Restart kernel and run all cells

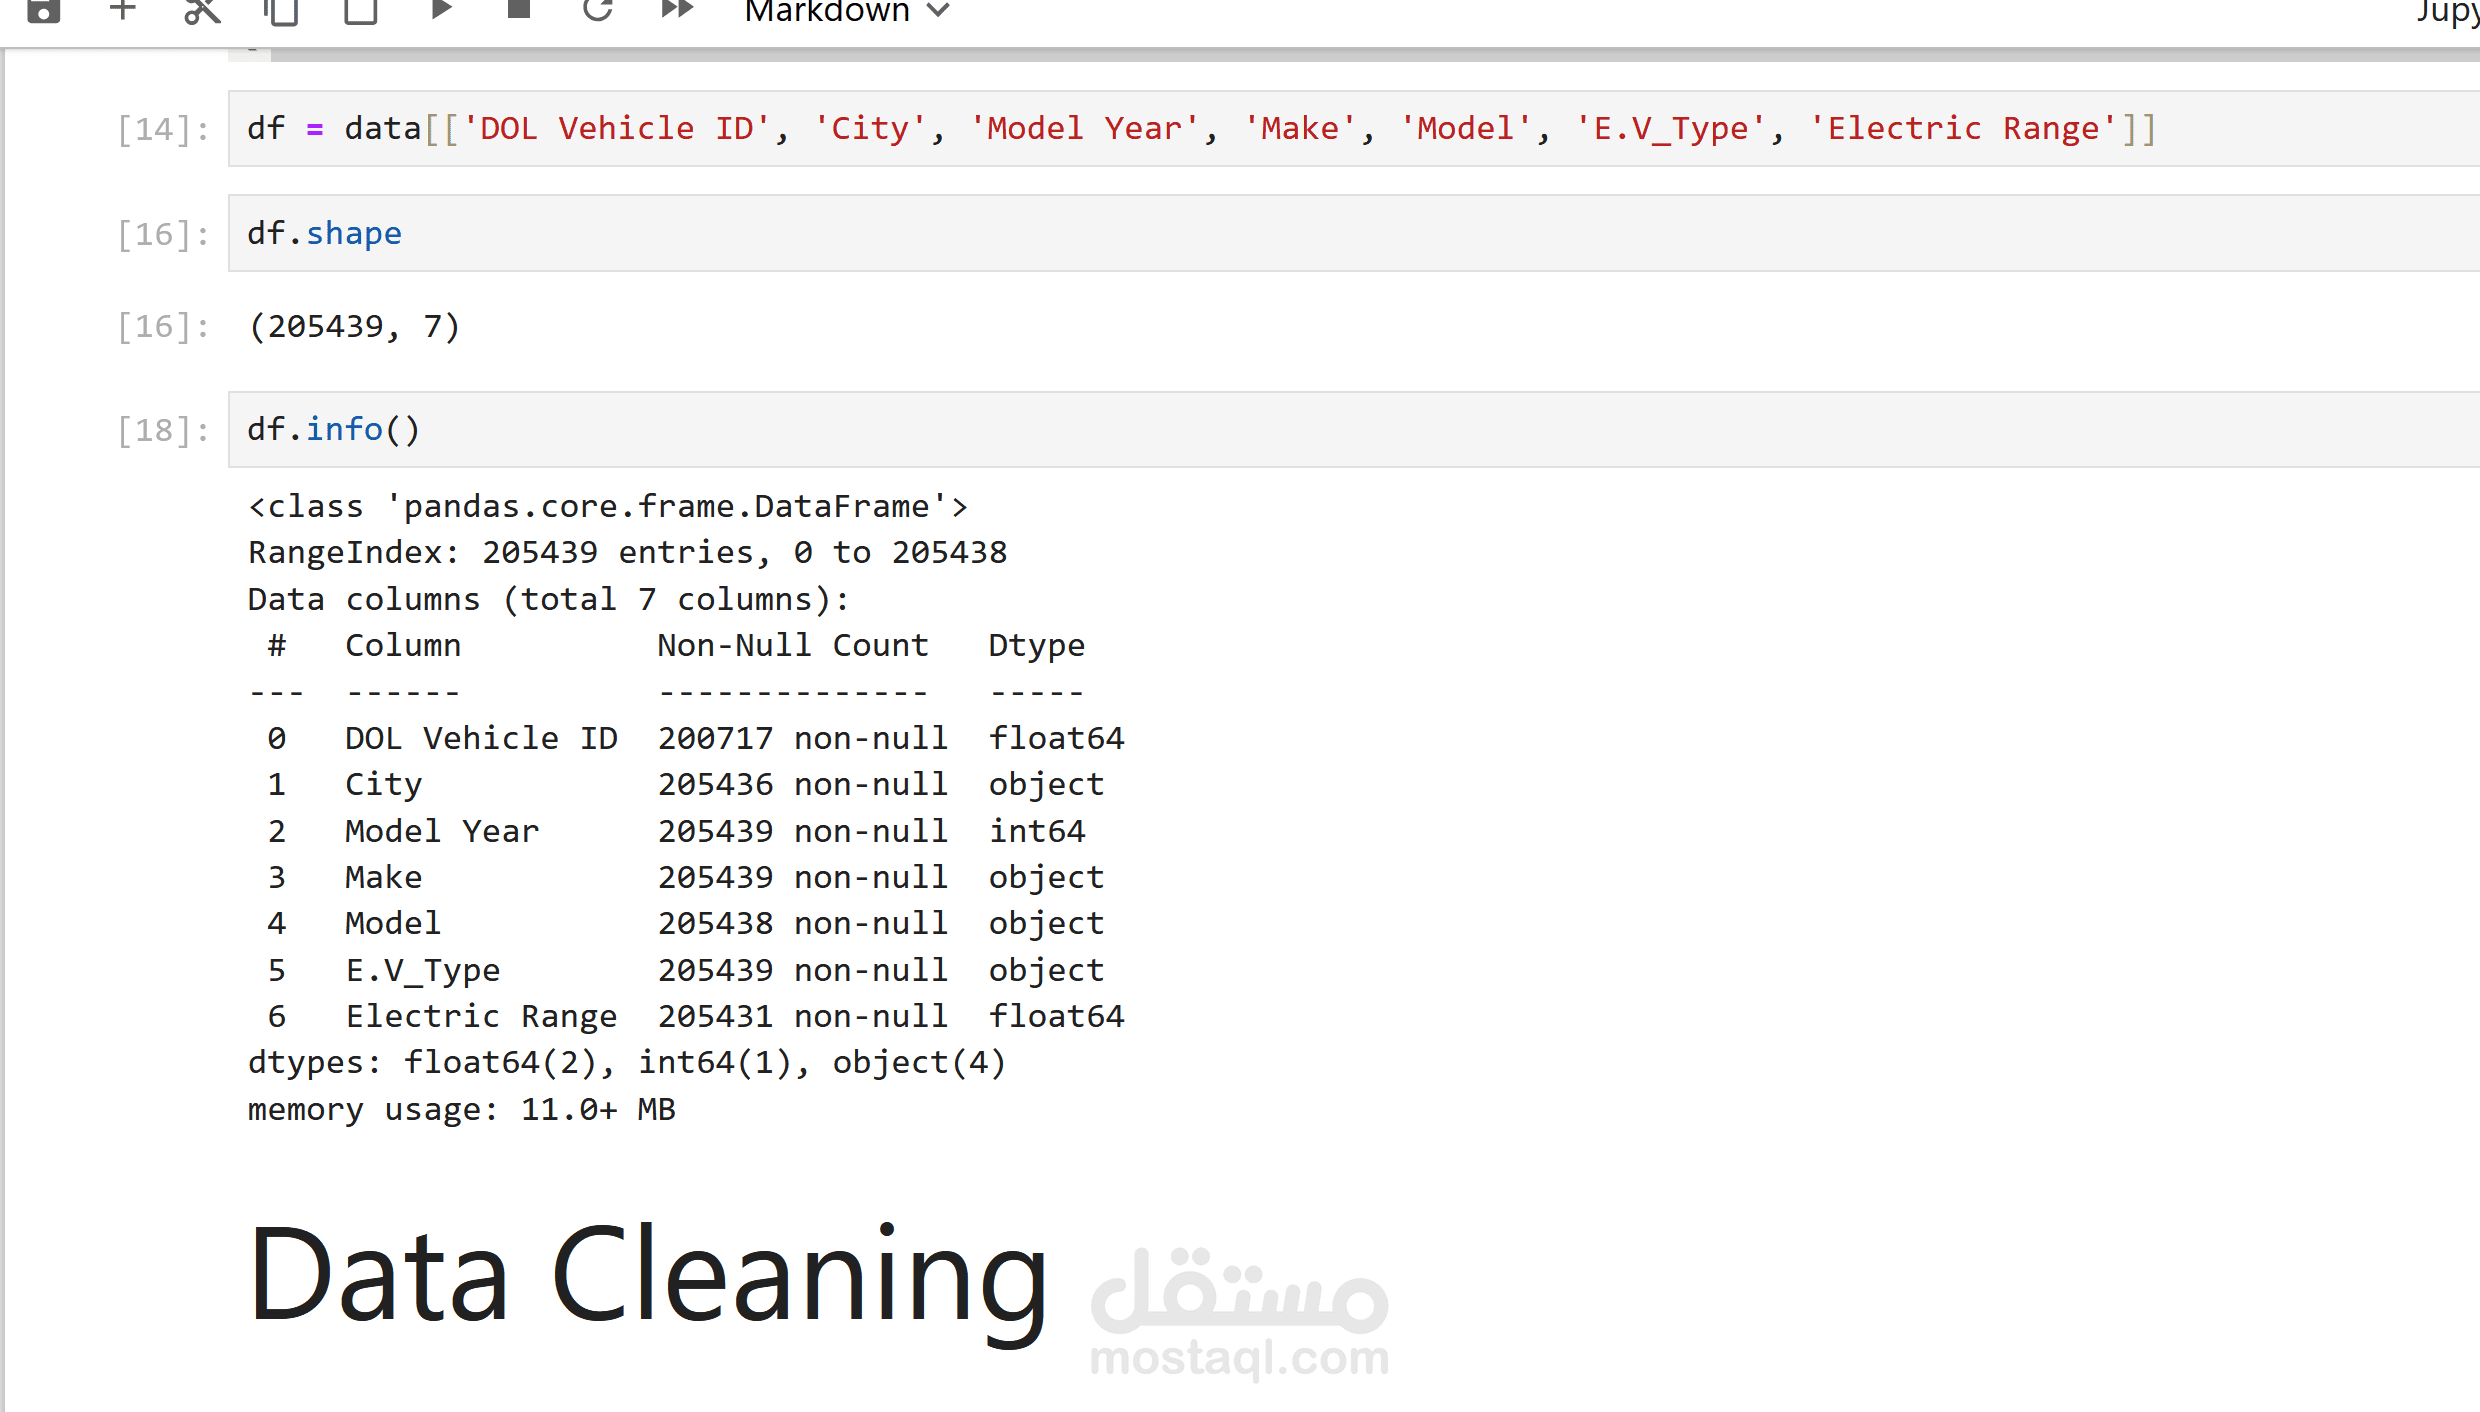[x=677, y=10]
